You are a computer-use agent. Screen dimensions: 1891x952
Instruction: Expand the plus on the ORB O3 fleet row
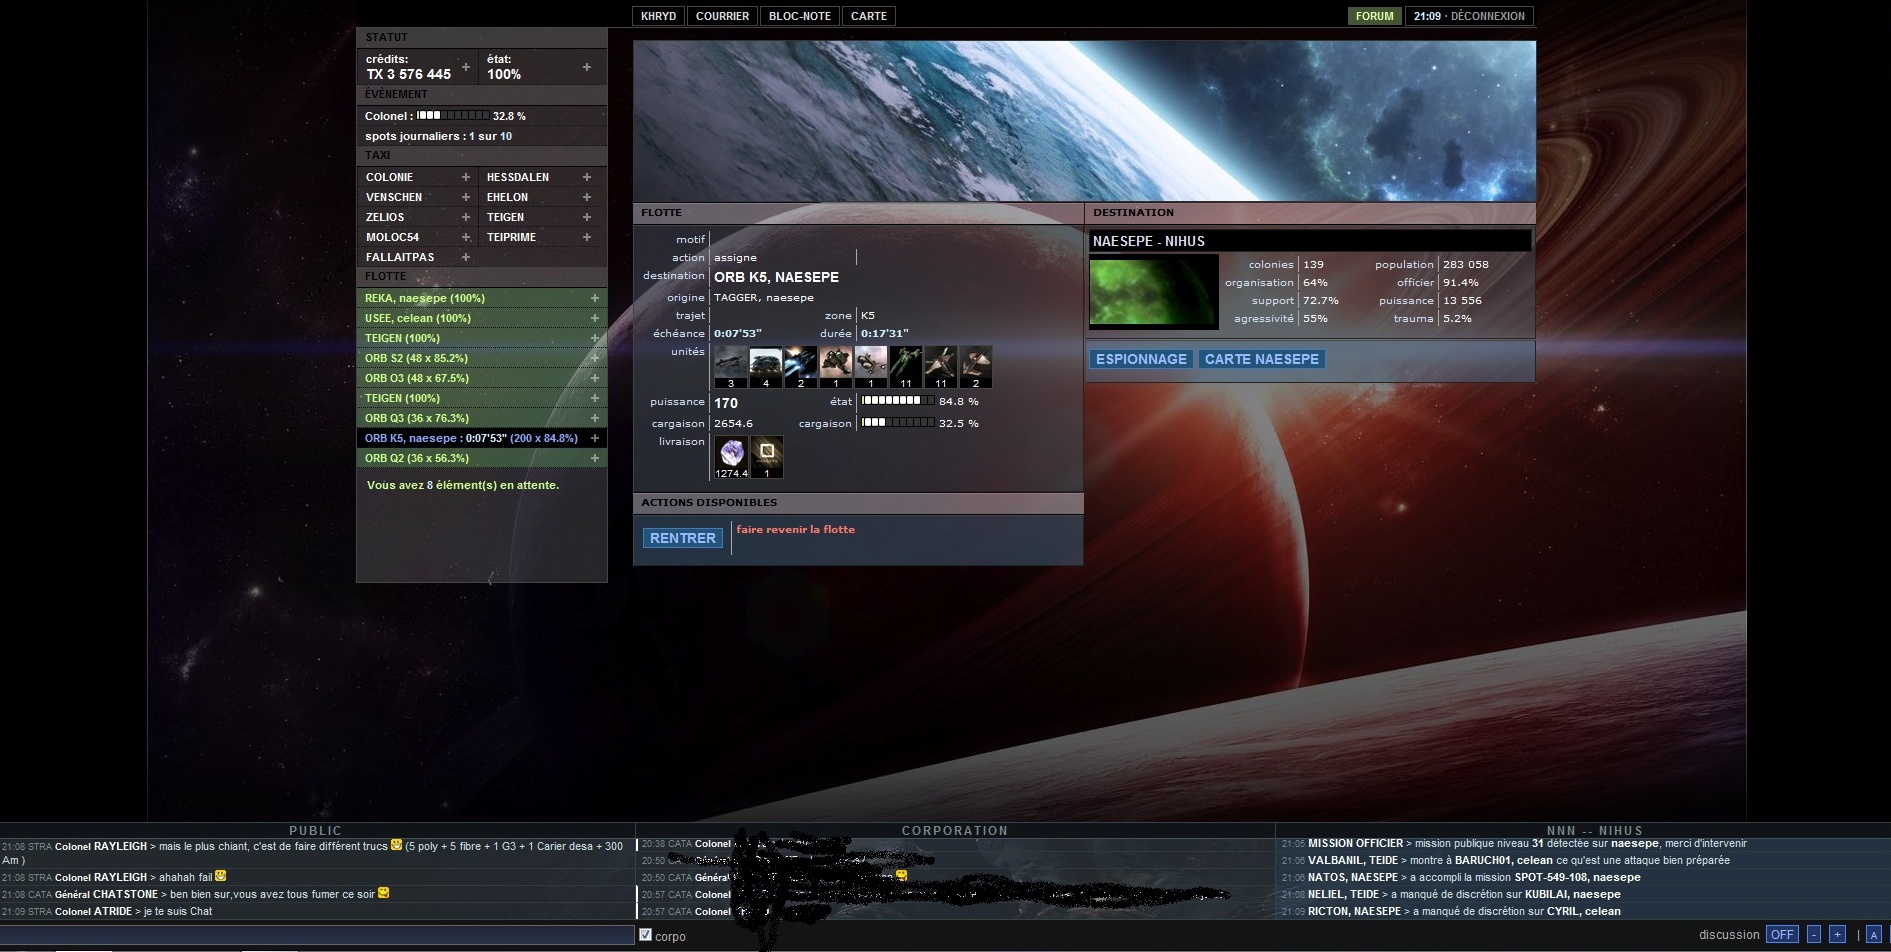click(595, 378)
